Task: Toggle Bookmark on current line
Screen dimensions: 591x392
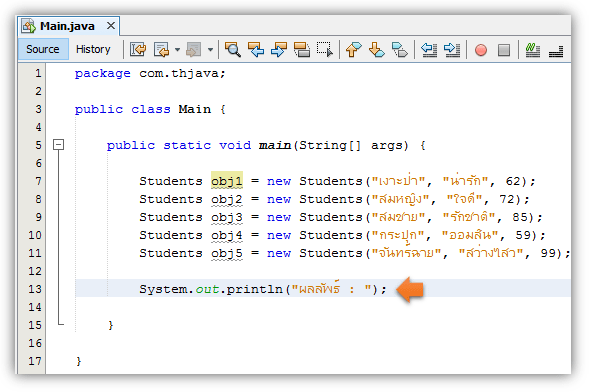Action: 400,49
